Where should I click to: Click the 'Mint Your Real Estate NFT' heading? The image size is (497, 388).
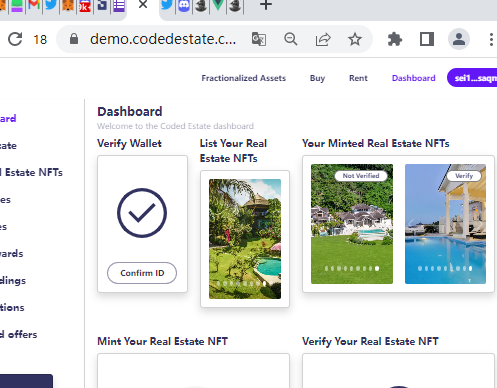(162, 341)
